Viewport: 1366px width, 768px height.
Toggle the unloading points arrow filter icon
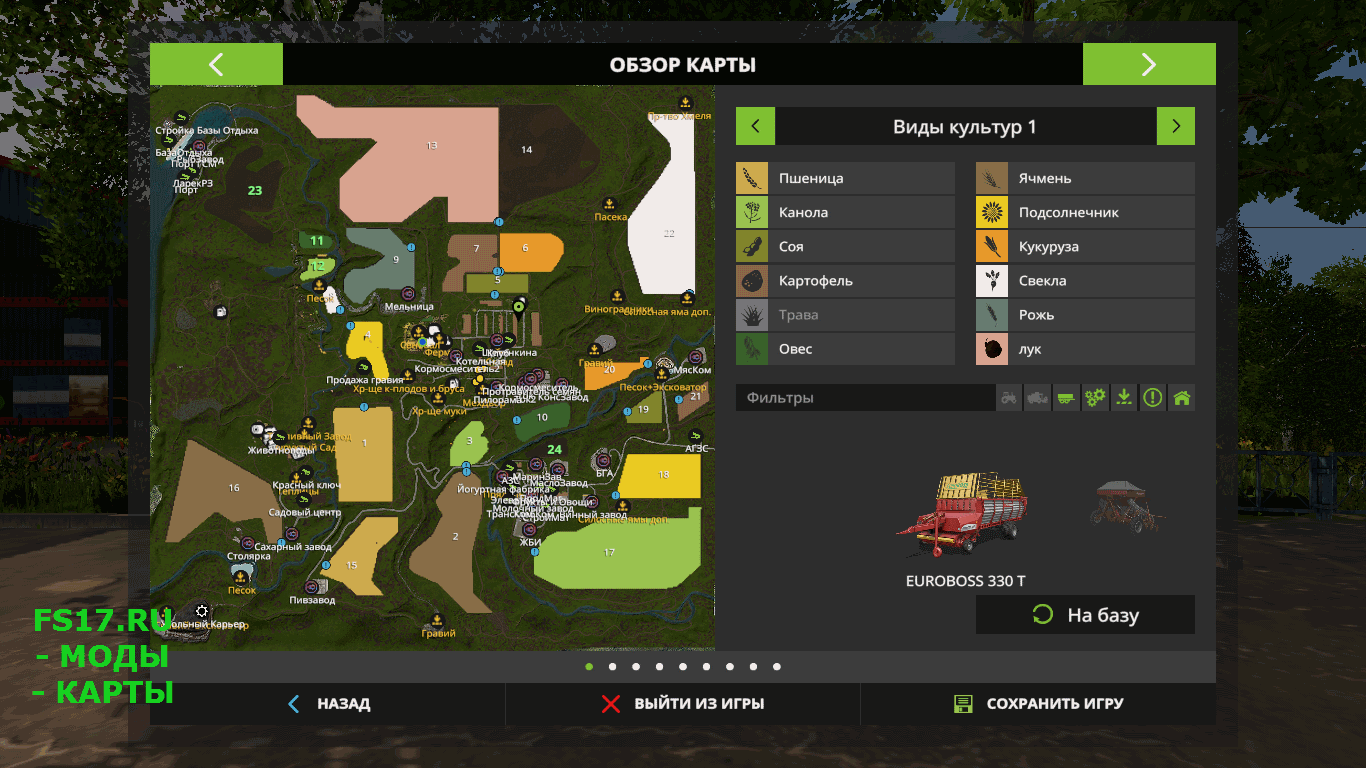click(1124, 397)
